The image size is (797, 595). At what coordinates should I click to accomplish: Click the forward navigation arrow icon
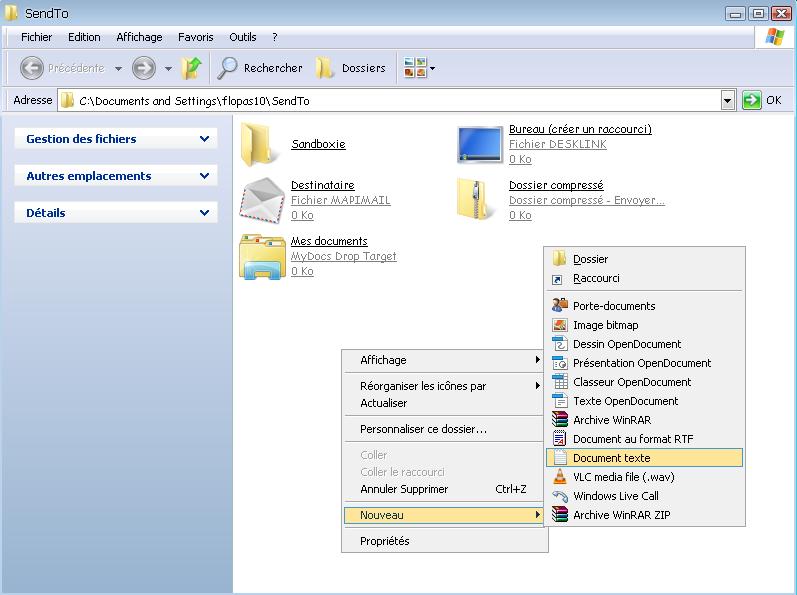coord(144,68)
